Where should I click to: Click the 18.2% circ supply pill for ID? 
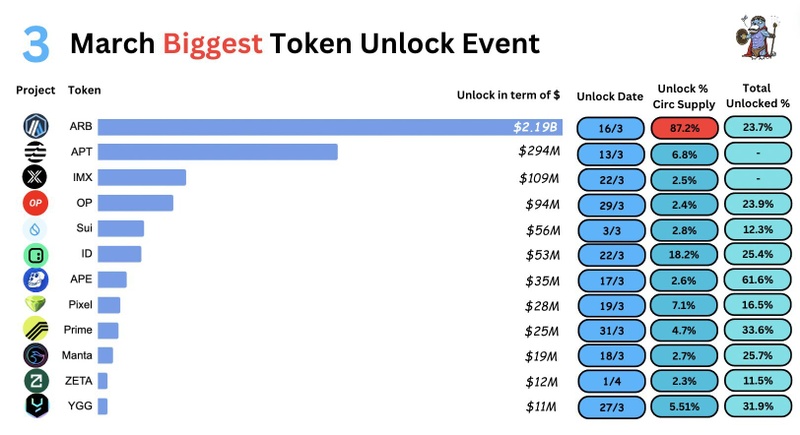(x=685, y=255)
